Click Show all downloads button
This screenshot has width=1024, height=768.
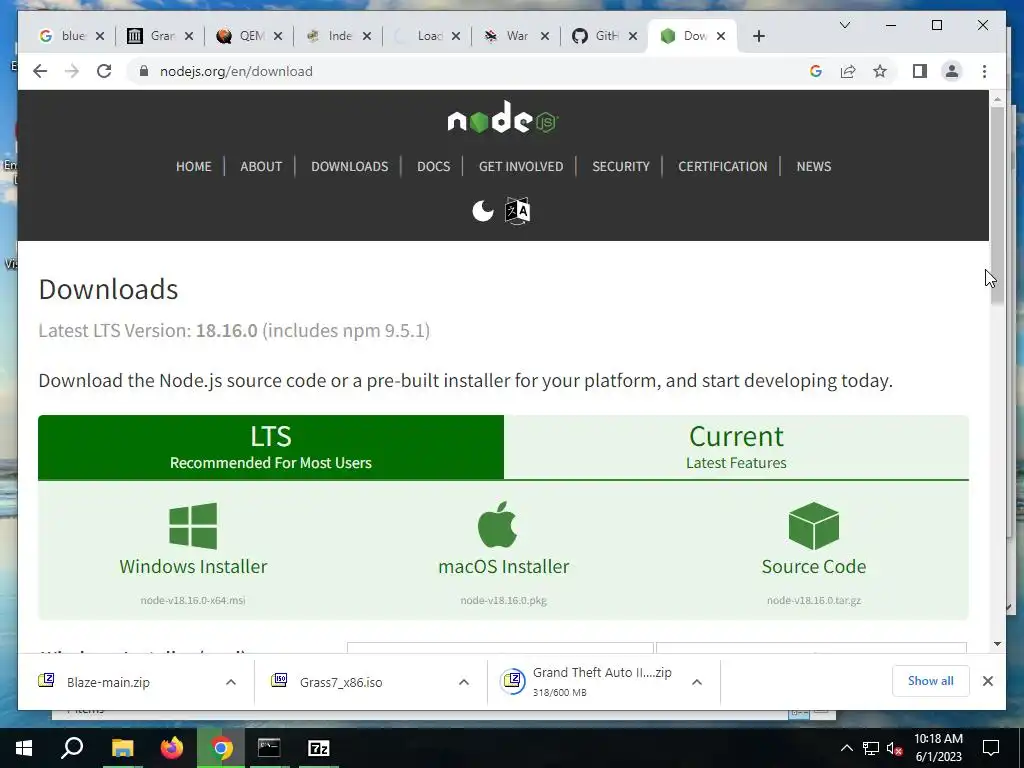point(931,681)
